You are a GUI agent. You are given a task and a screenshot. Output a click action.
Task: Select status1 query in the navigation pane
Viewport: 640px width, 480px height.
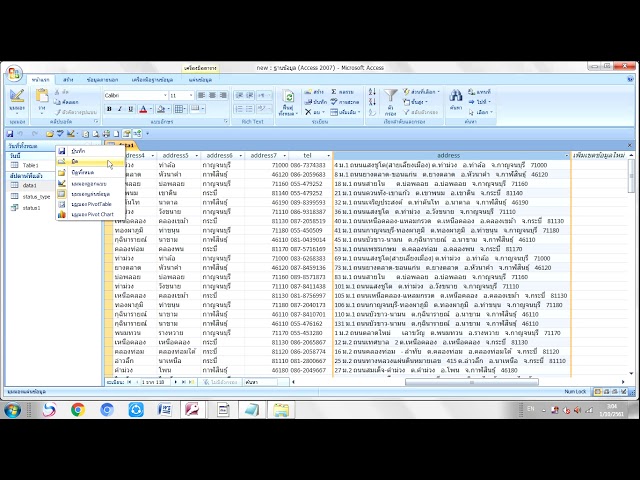31,208
